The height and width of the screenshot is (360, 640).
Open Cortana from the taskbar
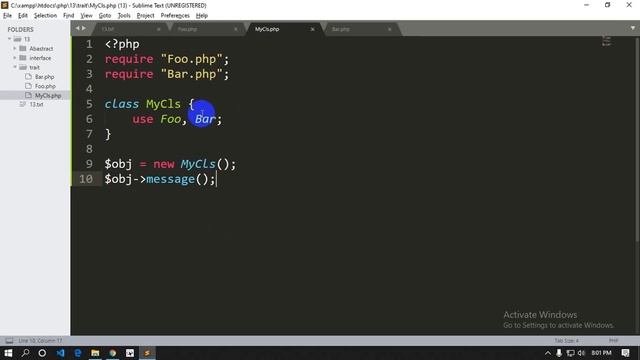click(x=42, y=353)
